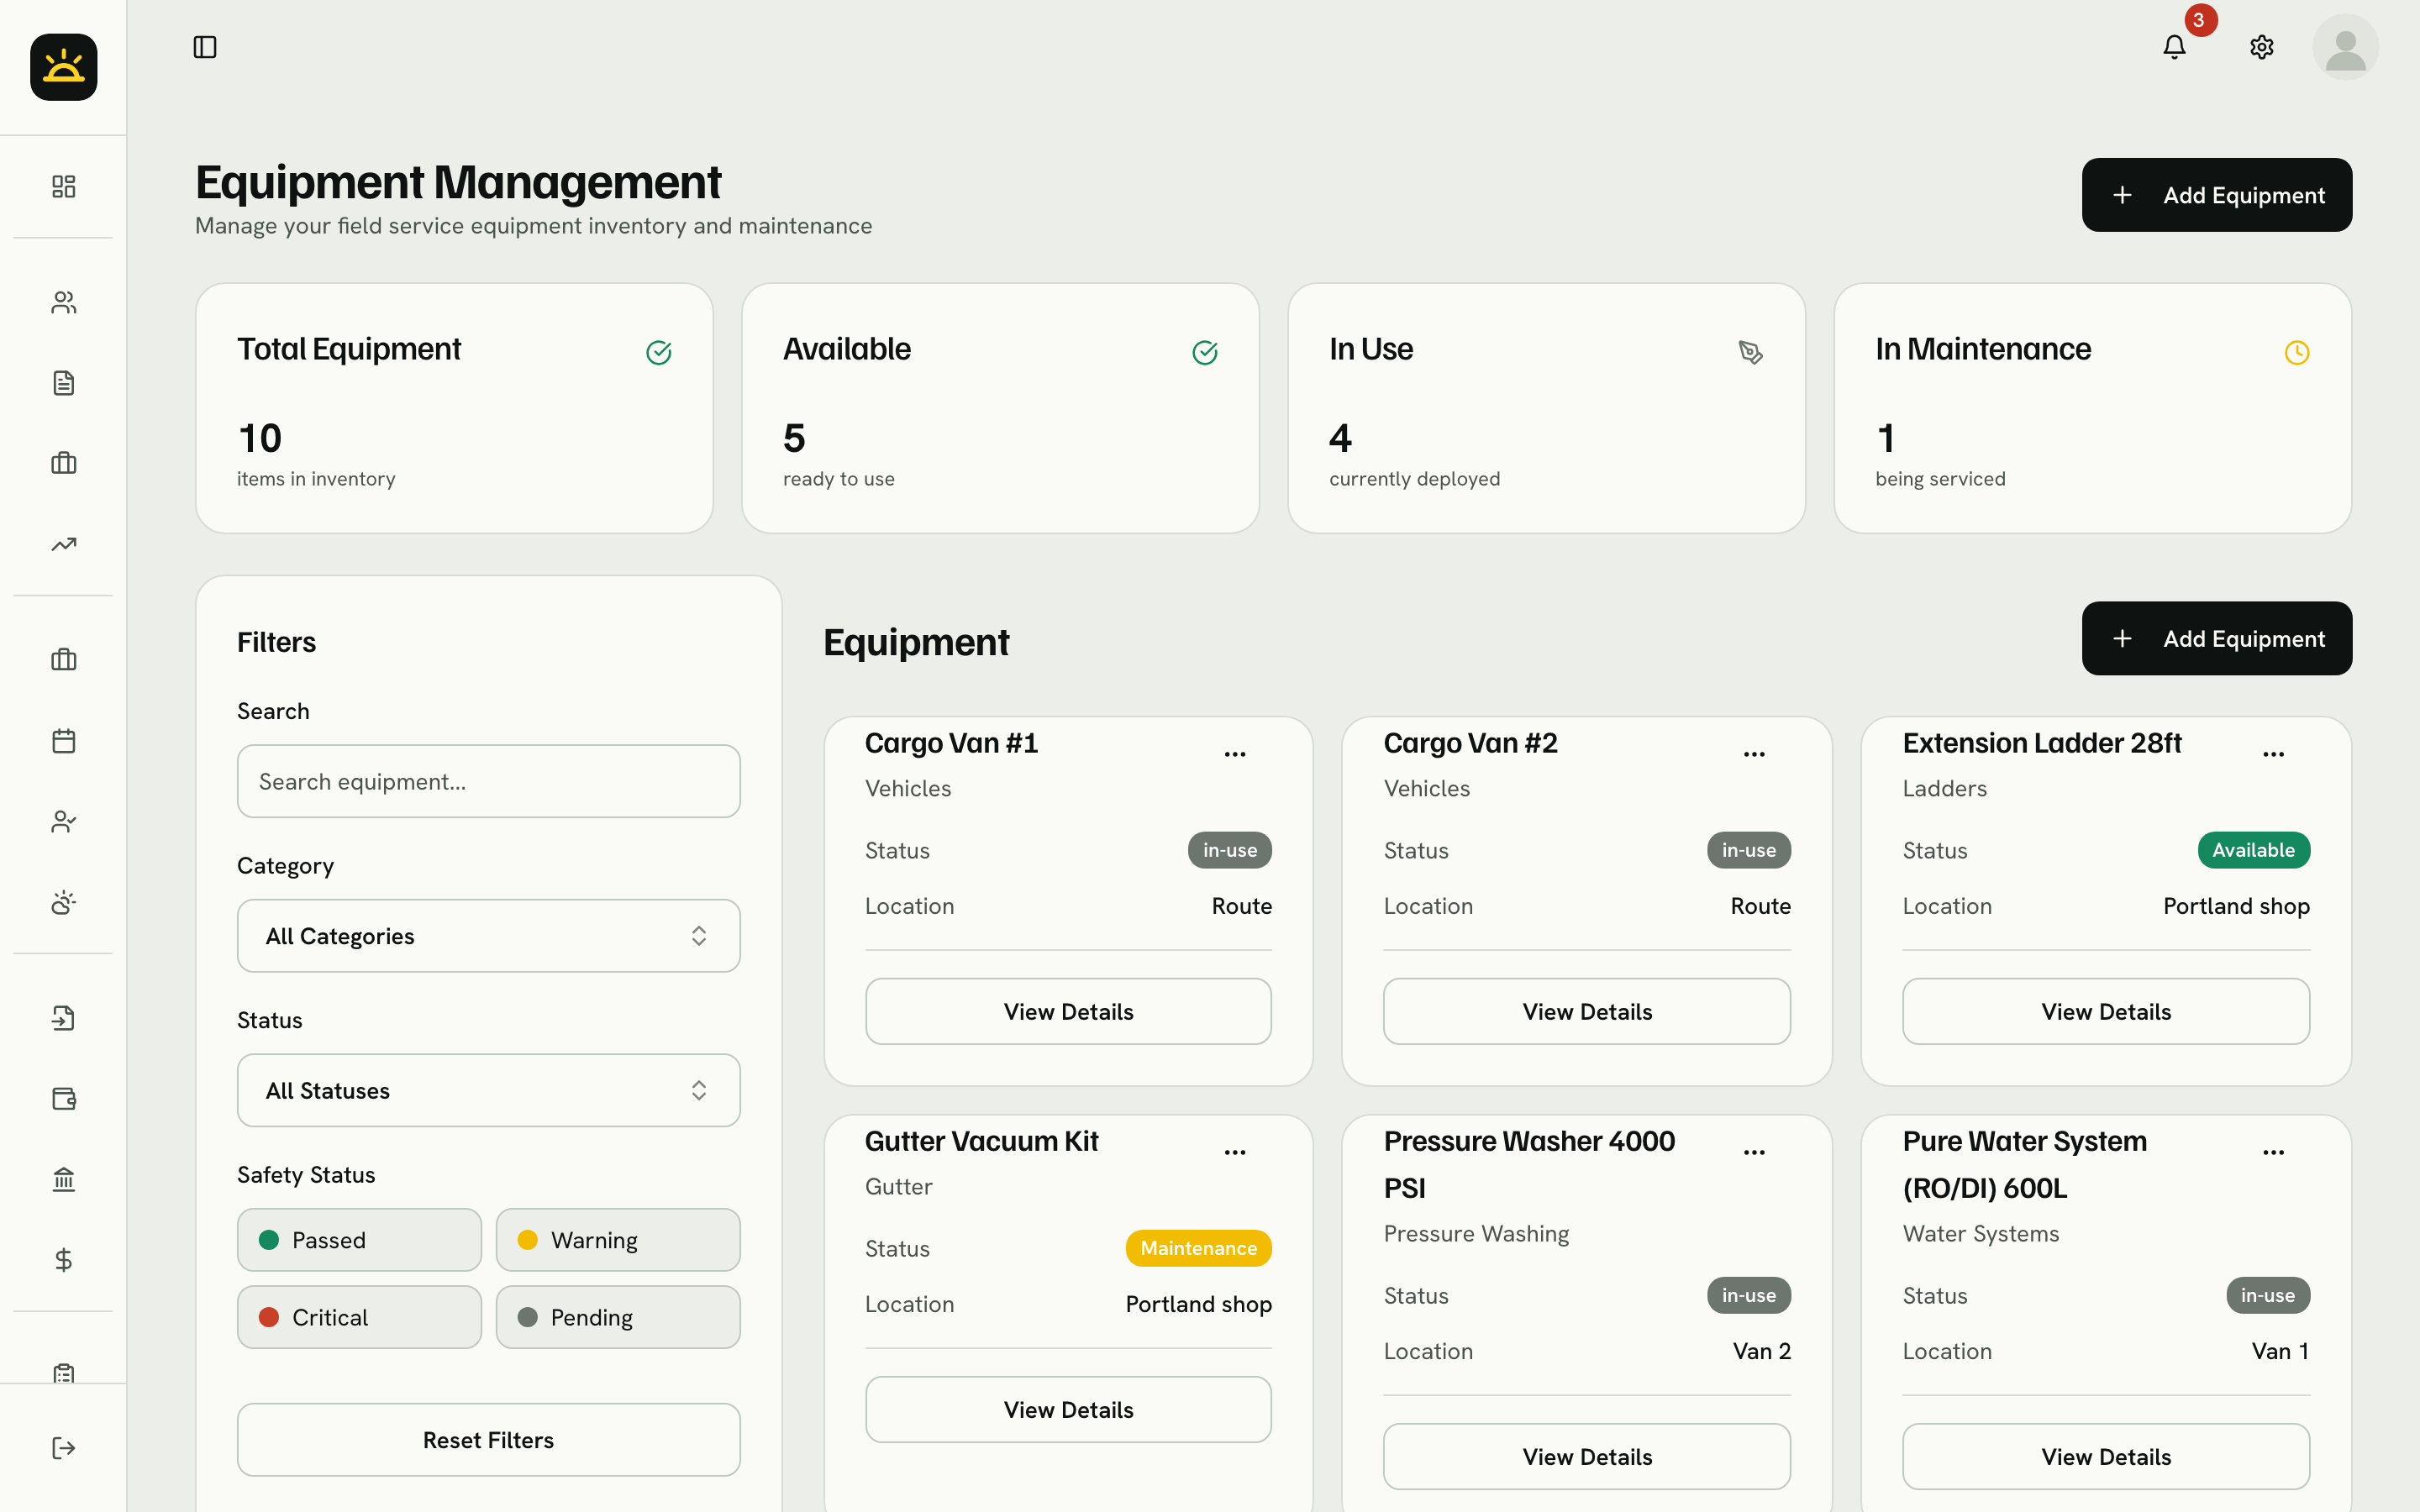Viewport: 2420px width, 1512px height.
Task: Open the people sidebar icon
Action: 63,303
